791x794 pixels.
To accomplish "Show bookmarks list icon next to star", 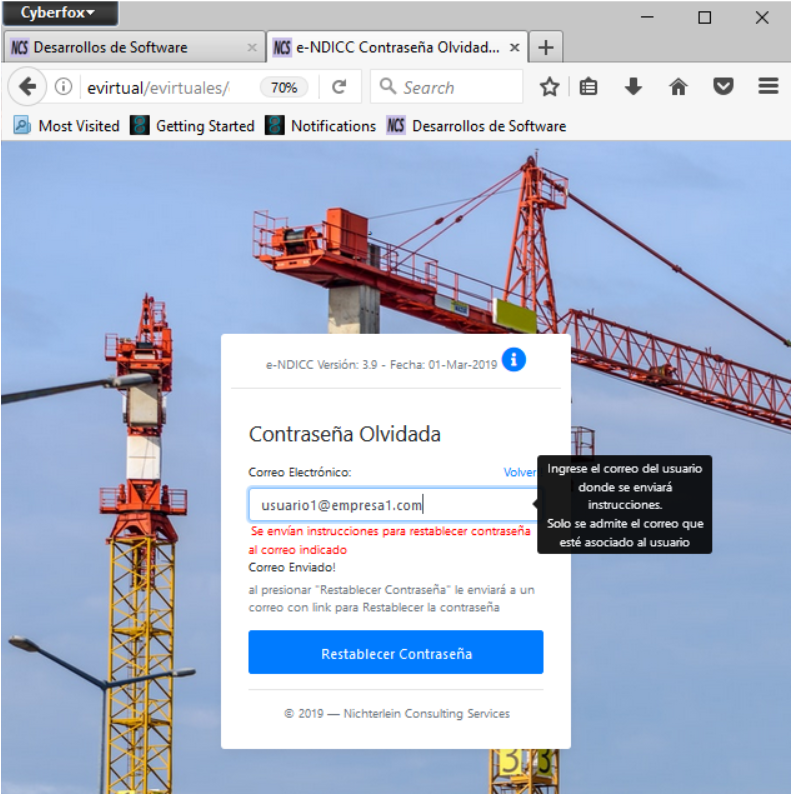I will (589, 87).
